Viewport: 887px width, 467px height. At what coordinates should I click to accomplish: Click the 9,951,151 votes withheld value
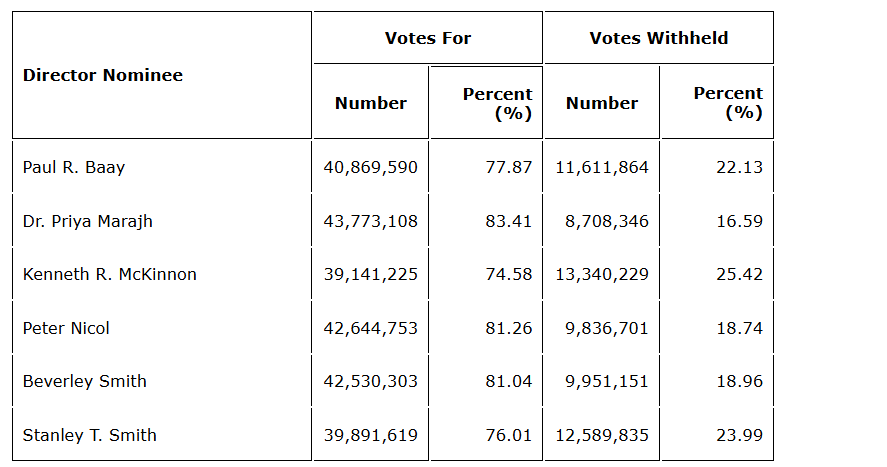point(607,381)
